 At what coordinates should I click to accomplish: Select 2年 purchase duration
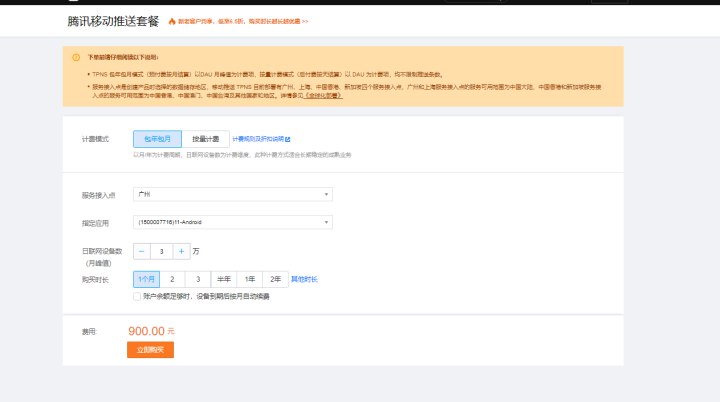click(276, 279)
